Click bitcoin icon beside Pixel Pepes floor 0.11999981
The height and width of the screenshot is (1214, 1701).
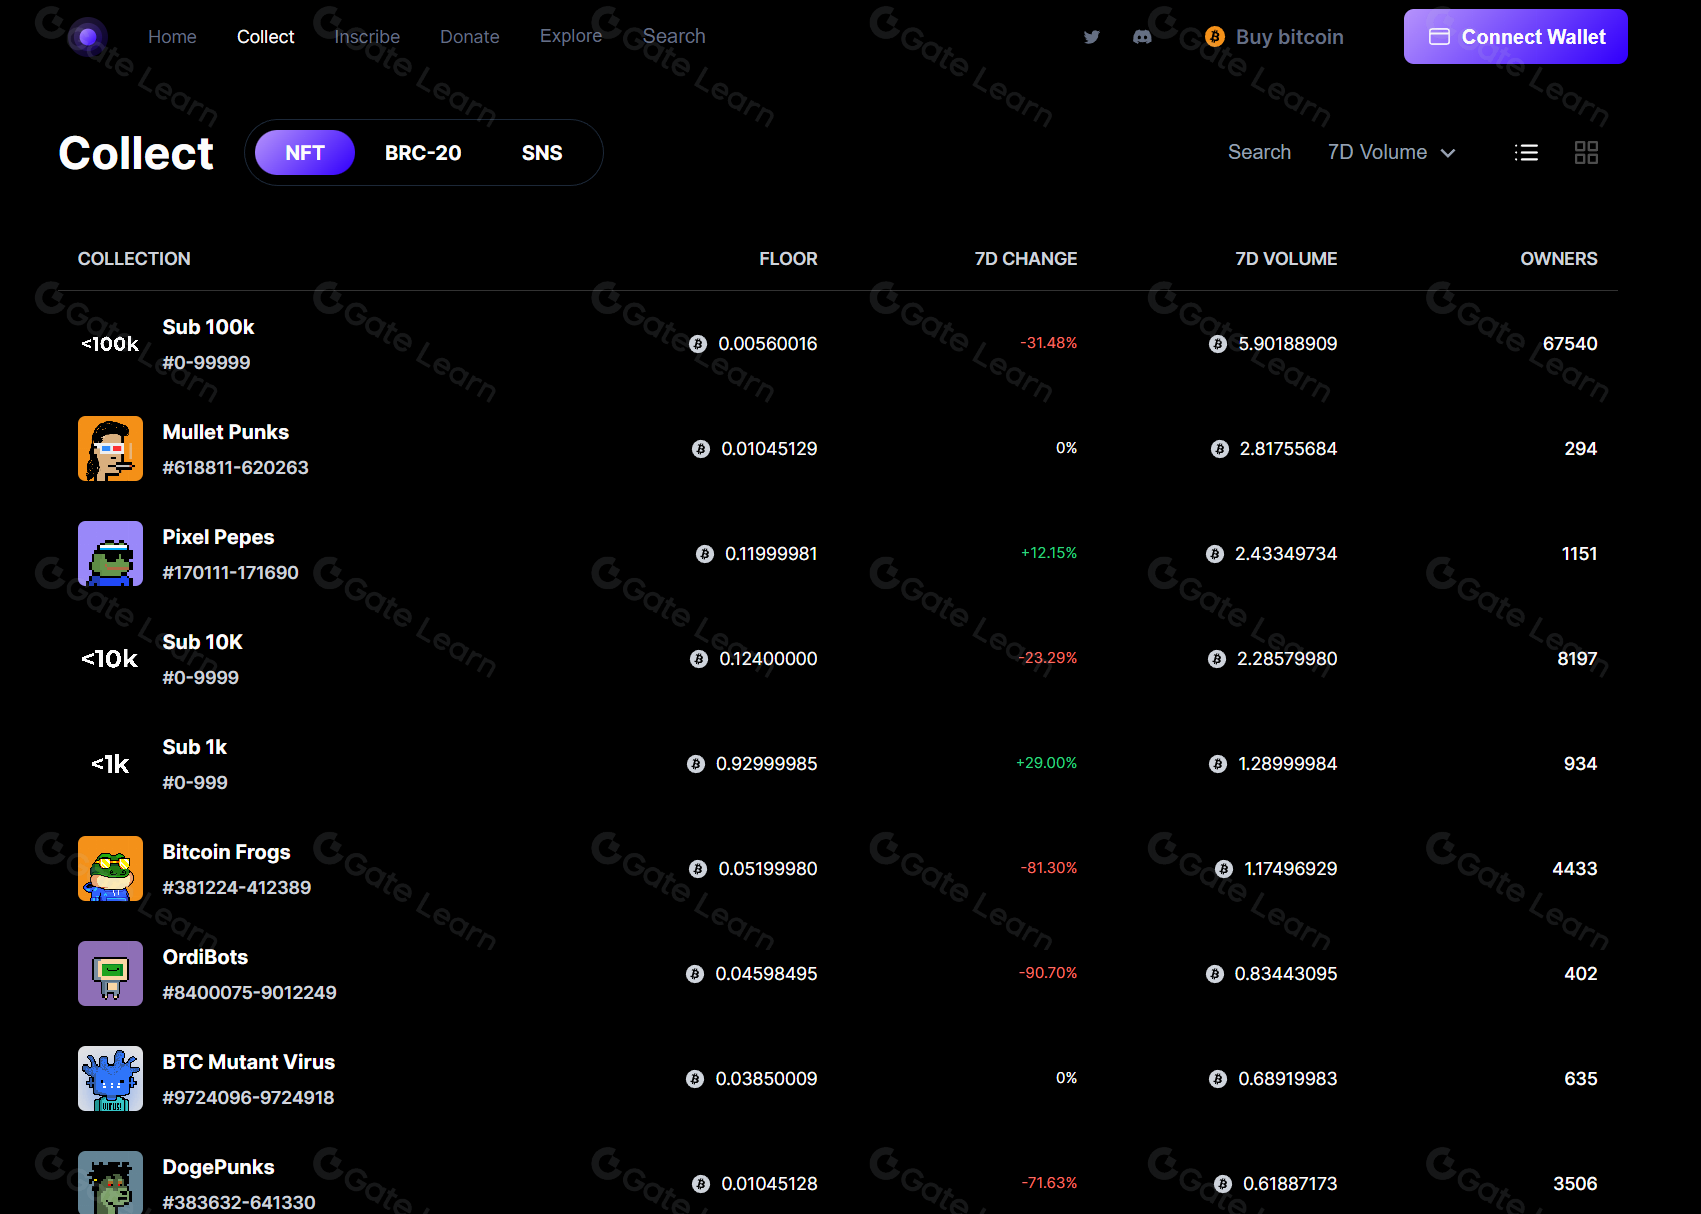click(x=704, y=554)
